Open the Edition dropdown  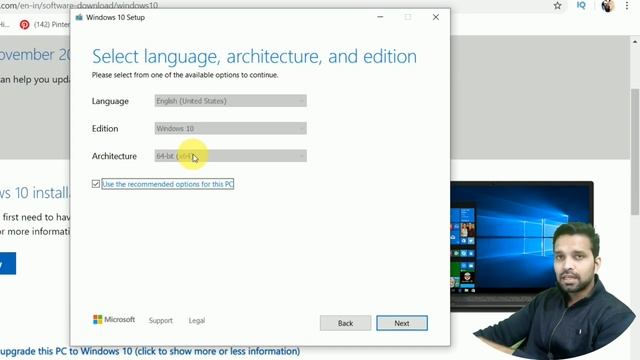[231, 129]
